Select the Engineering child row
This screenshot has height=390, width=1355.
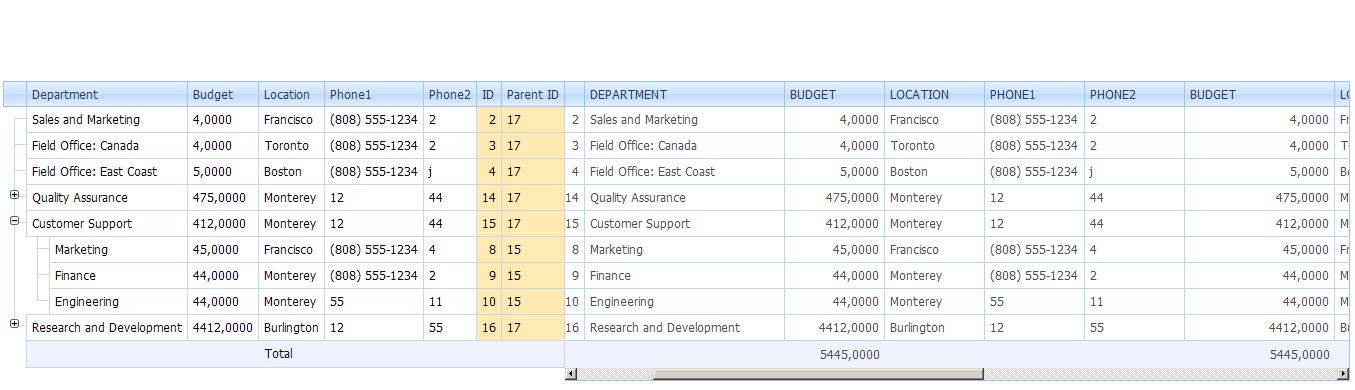pyautogui.click(x=295, y=302)
